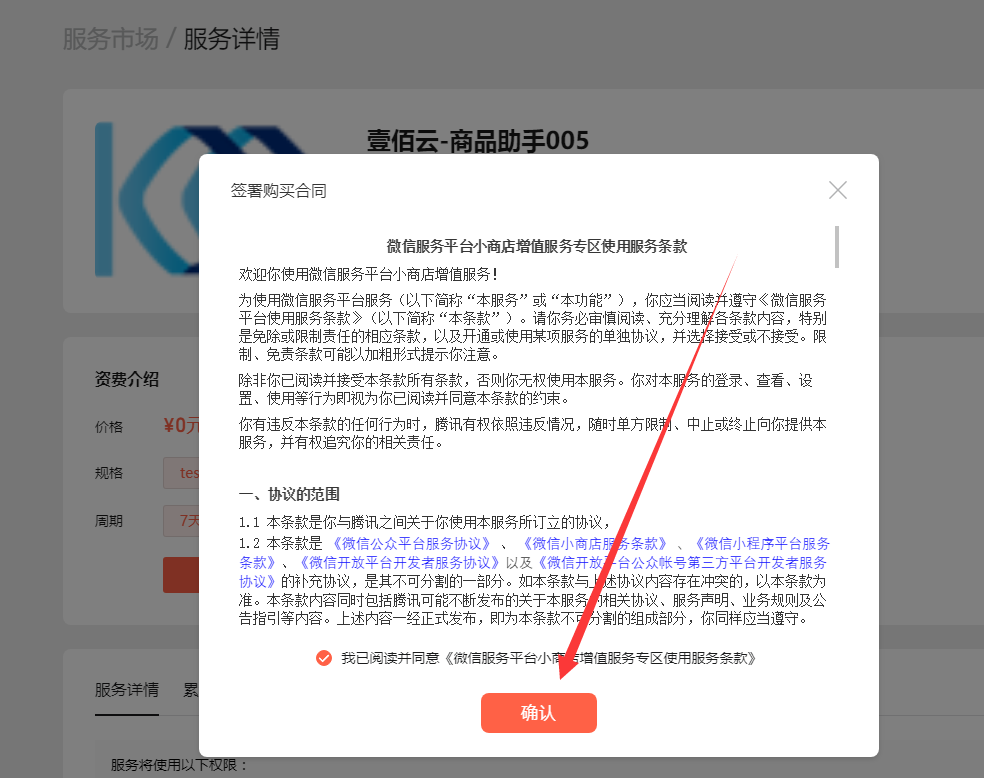Click the 壹佰云 service logo image
The image size is (984, 778).
[x=147, y=200]
